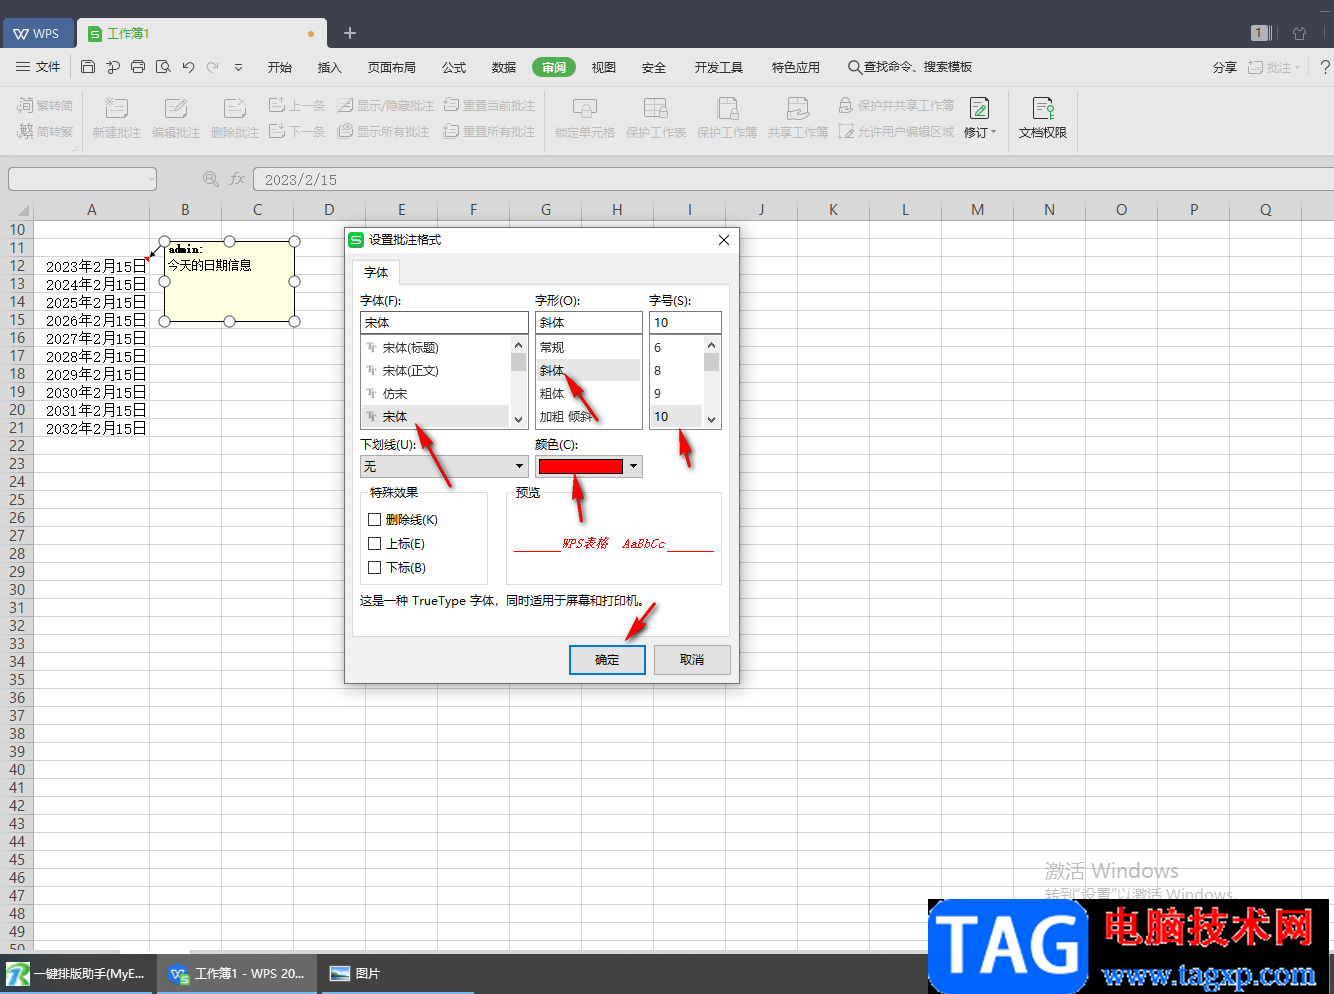Click 下一条 next comment

coord(297,131)
